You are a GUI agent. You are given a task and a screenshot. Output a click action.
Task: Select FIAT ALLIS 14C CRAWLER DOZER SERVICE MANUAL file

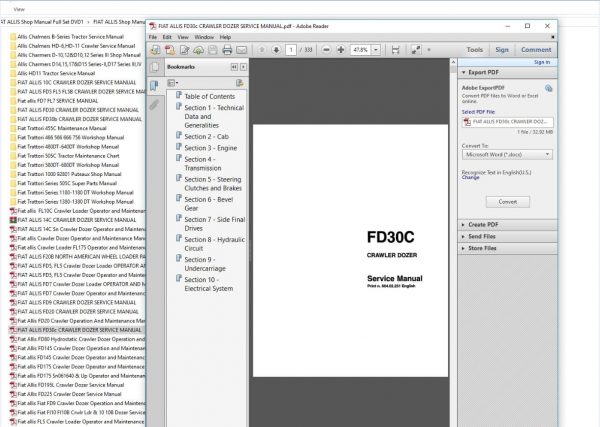pyautogui.click(x=77, y=220)
